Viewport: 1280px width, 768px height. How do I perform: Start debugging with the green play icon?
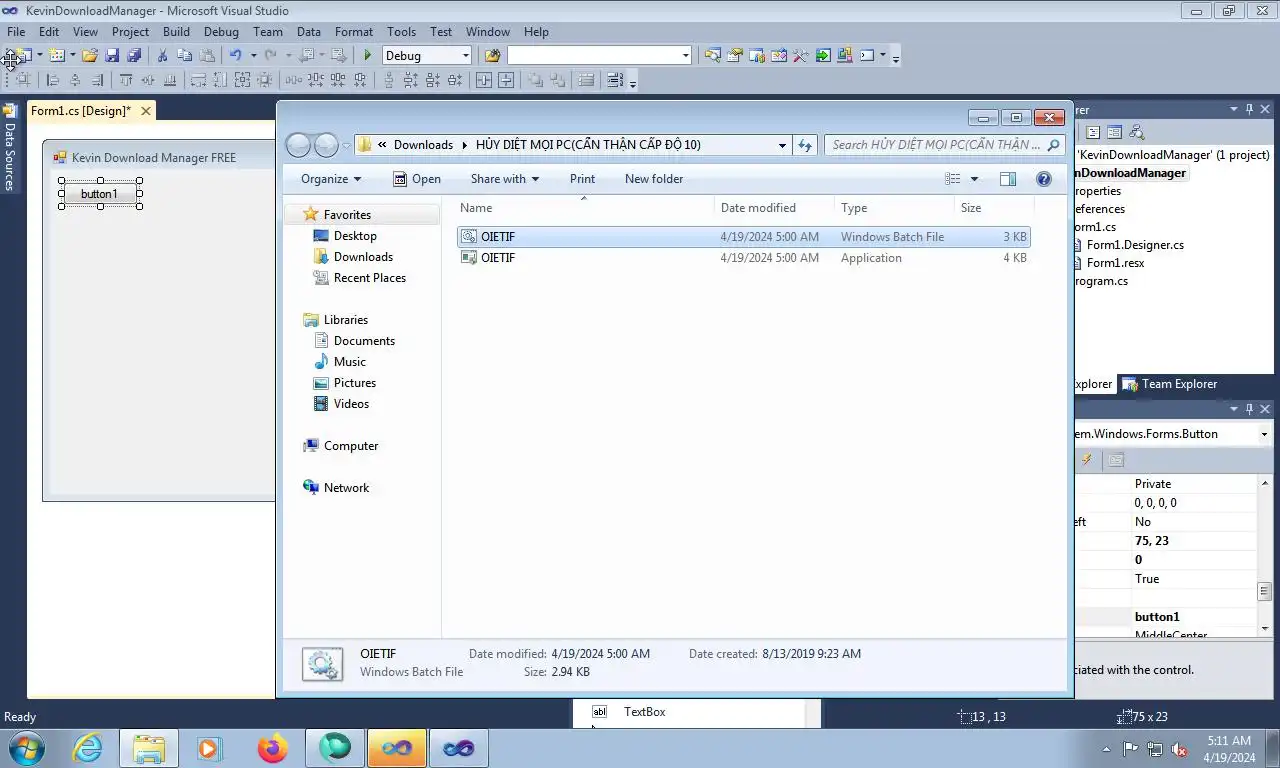[368, 56]
